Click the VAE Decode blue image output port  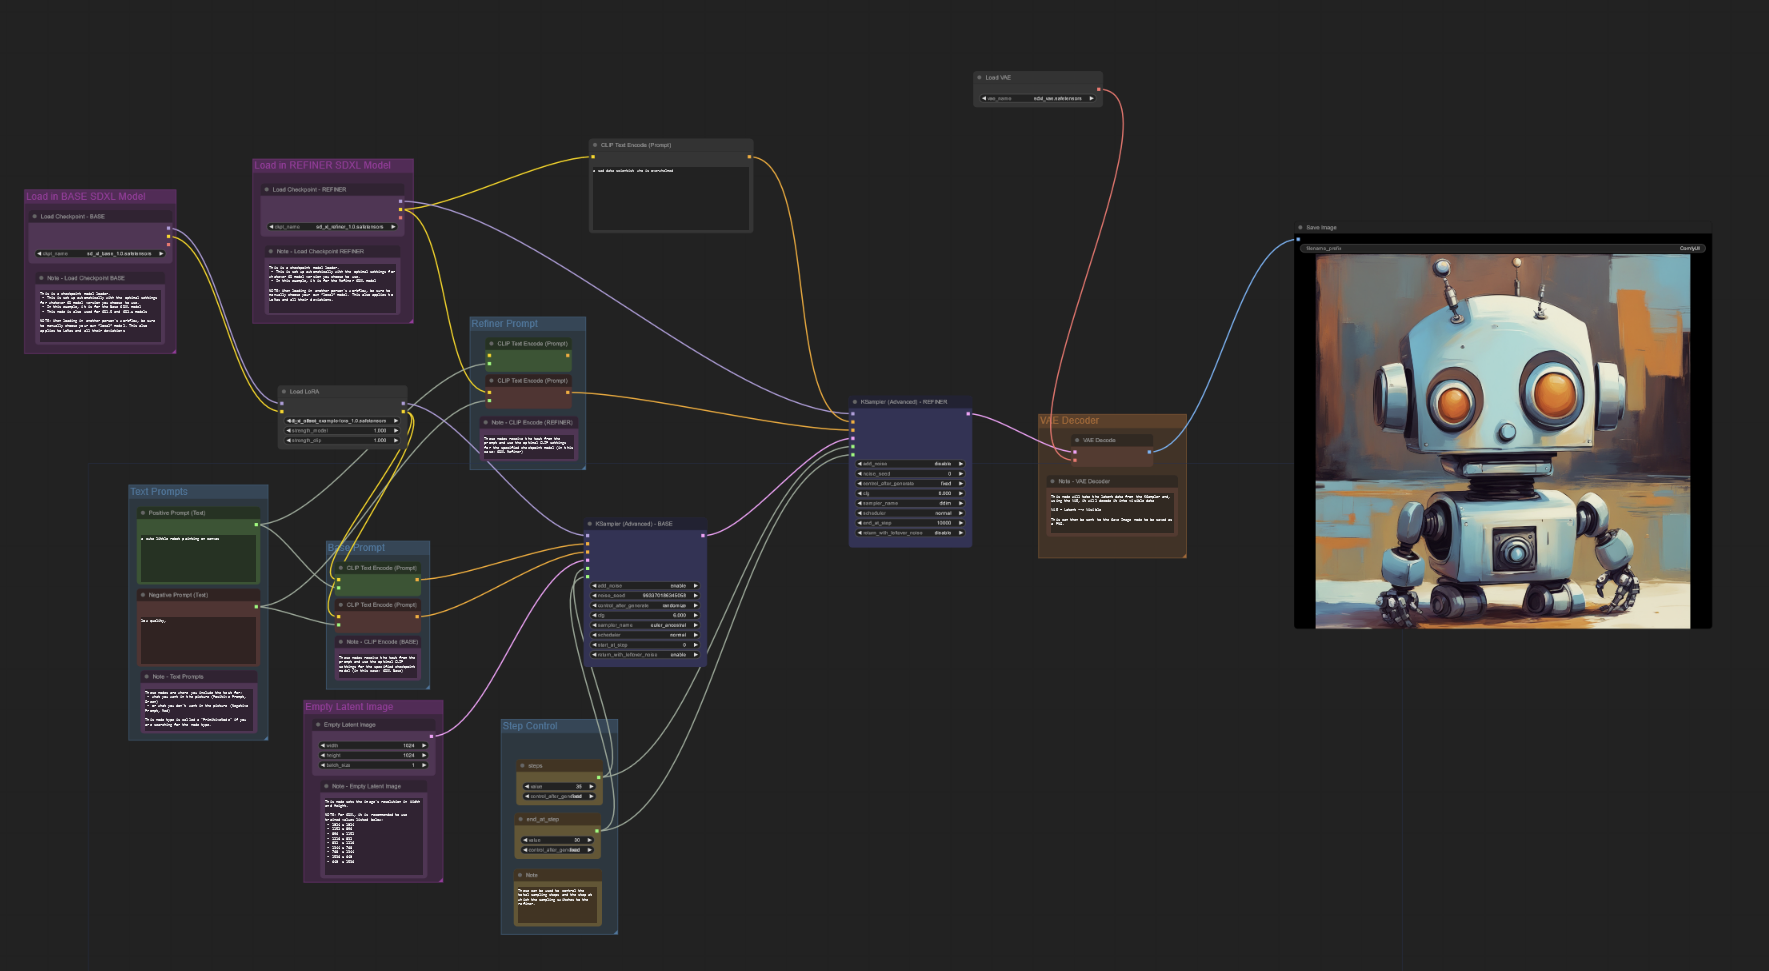click(1149, 452)
